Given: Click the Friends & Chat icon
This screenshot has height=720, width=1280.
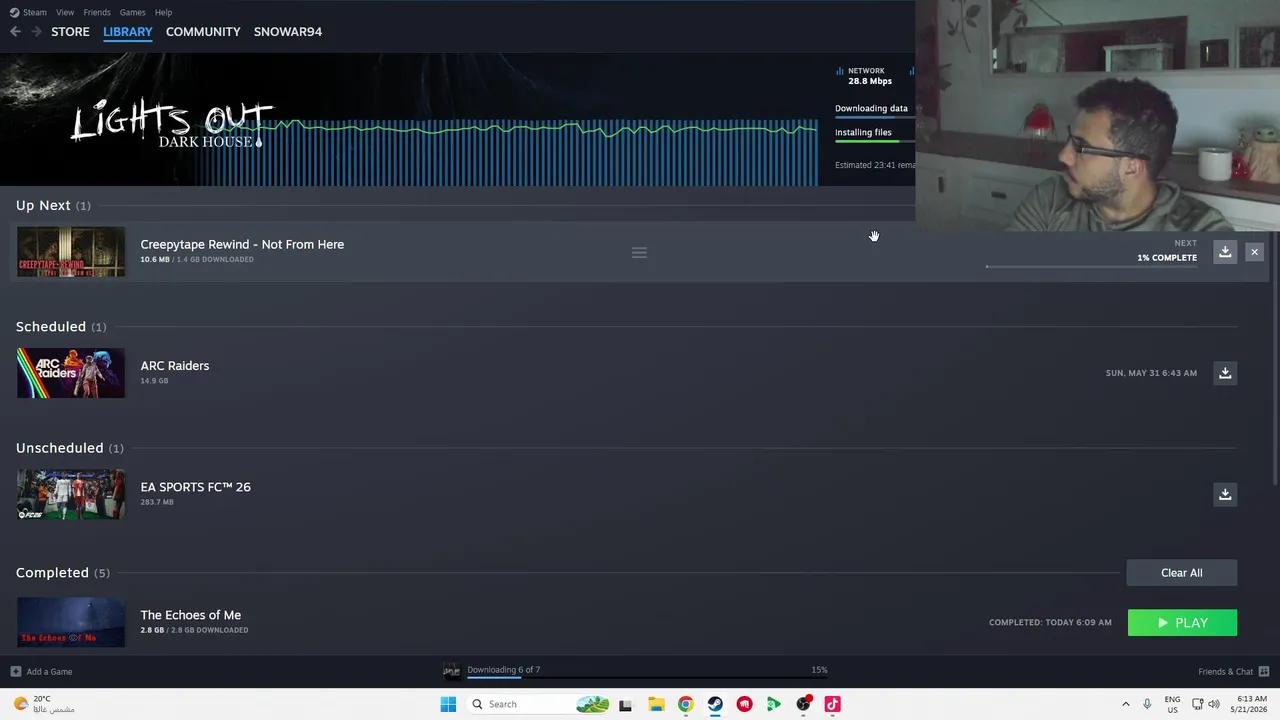Looking at the screenshot, I should [1263, 672].
